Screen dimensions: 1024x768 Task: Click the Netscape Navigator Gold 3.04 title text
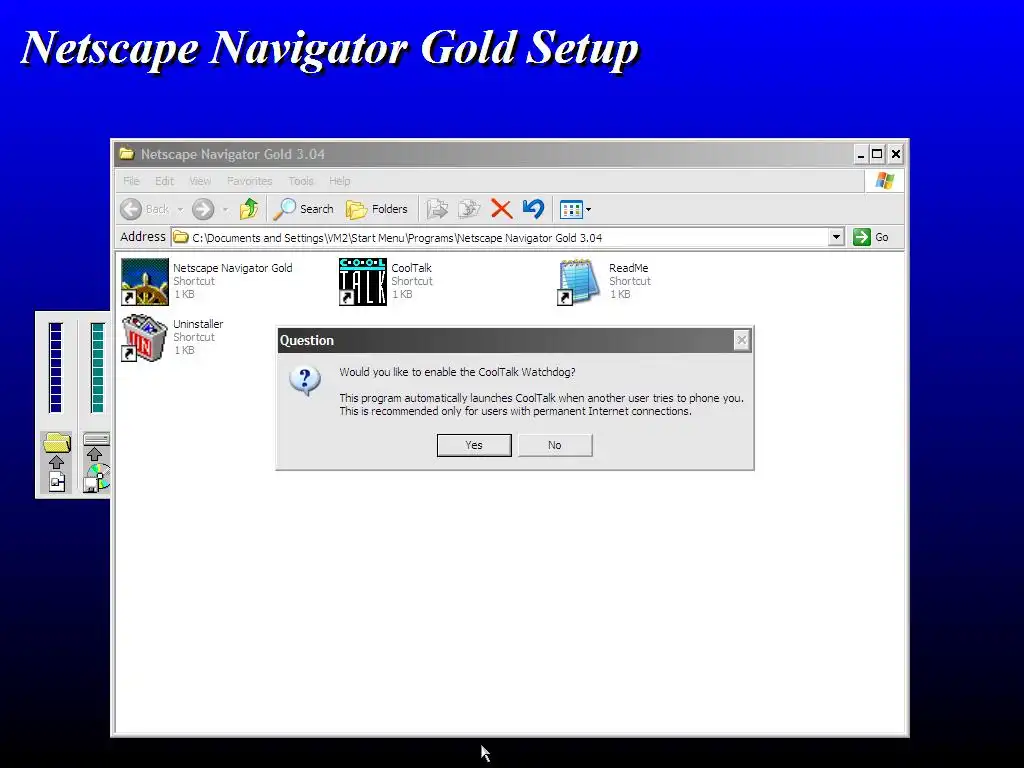[x=233, y=154]
